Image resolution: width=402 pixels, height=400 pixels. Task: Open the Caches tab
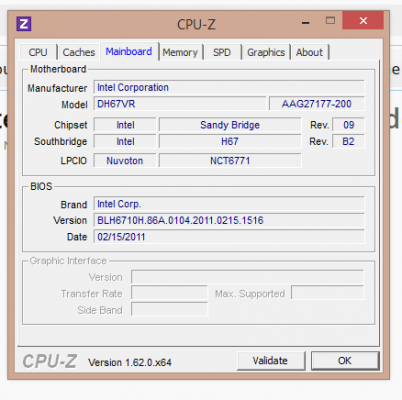[x=79, y=52]
